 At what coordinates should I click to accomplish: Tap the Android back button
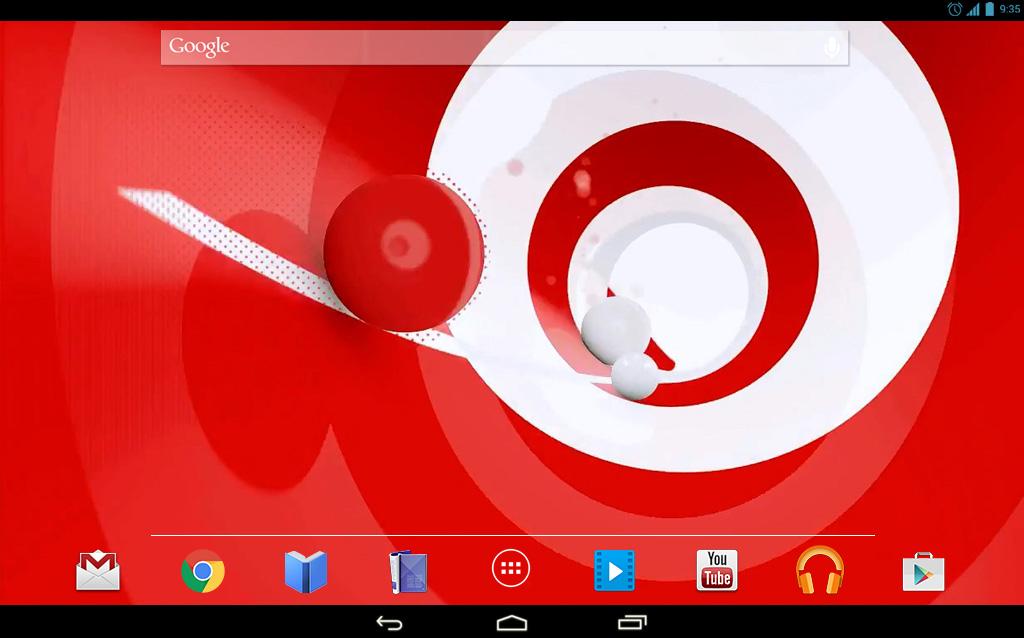click(390, 622)
